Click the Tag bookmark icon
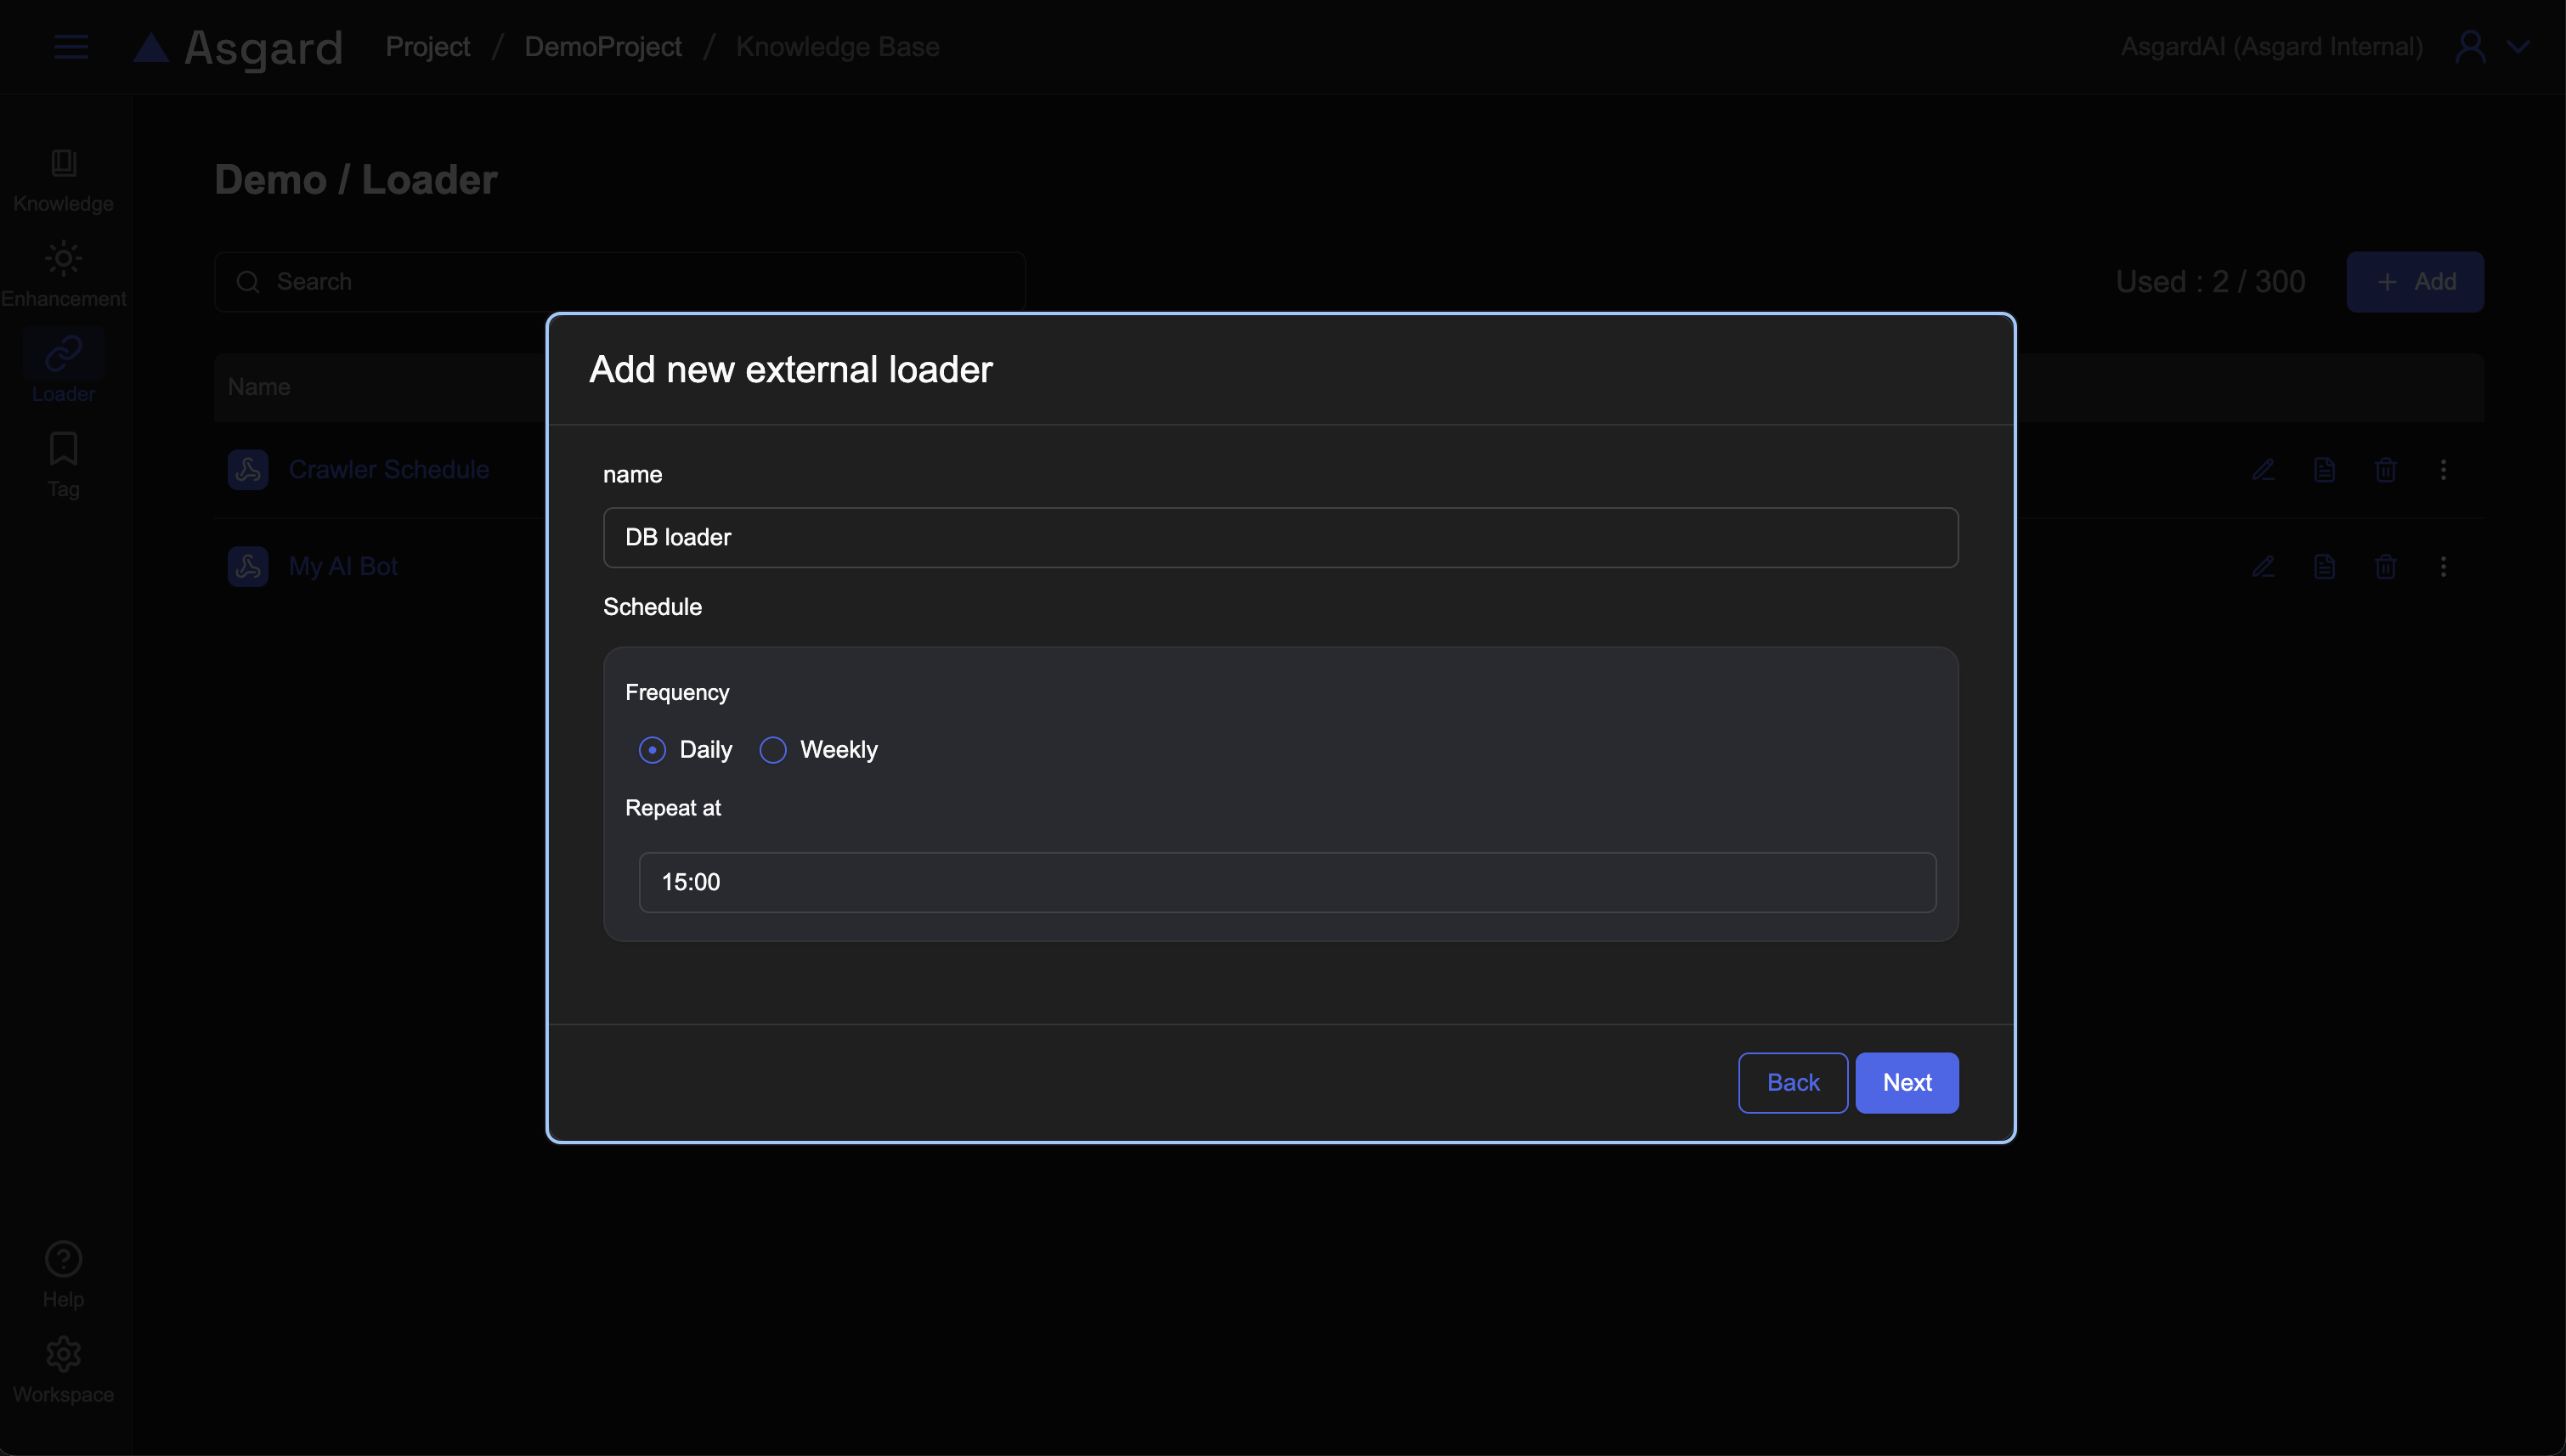2566x1456 pixels. point(63,449)
